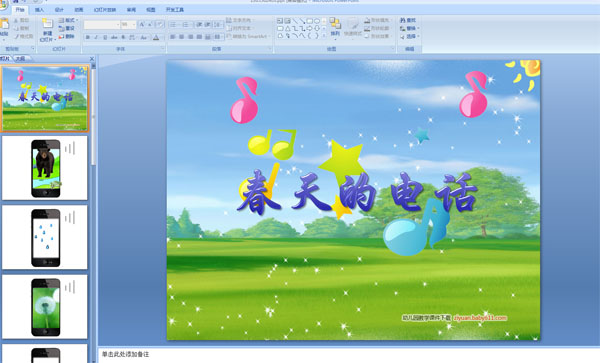Click the font color icon
The height and width of the screenshot is (363, 600).
[x=156, y=37]
